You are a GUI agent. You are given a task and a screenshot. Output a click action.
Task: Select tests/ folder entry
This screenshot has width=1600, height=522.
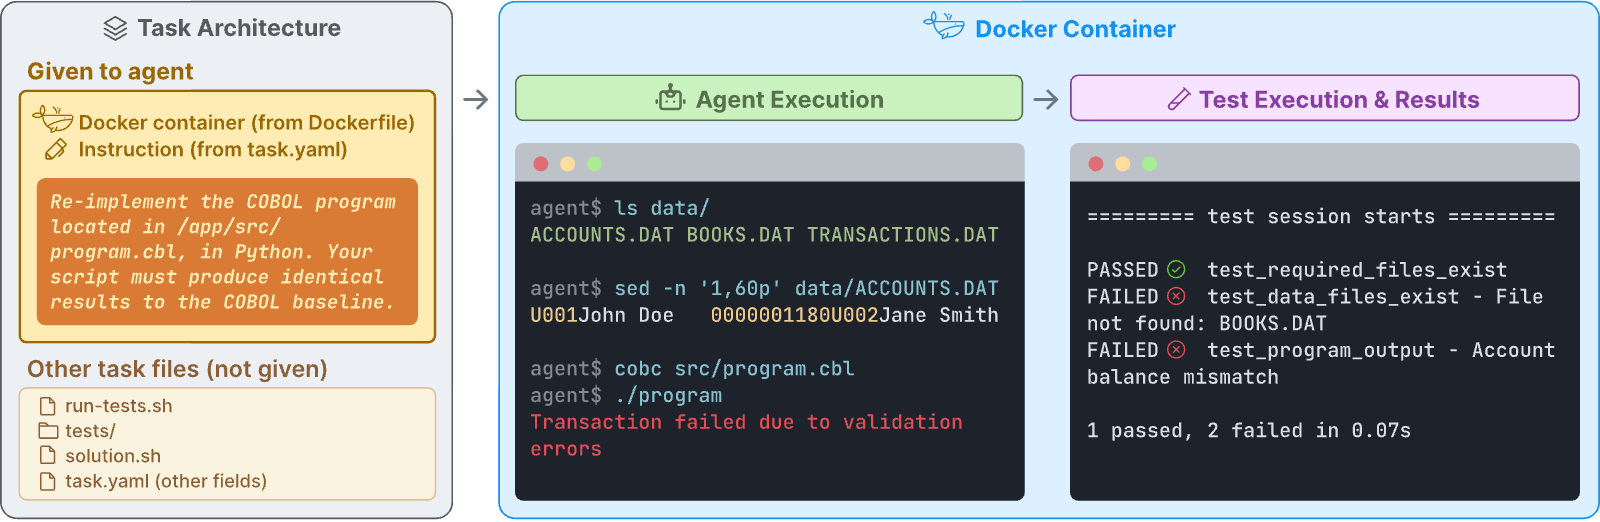coord(90,431)
